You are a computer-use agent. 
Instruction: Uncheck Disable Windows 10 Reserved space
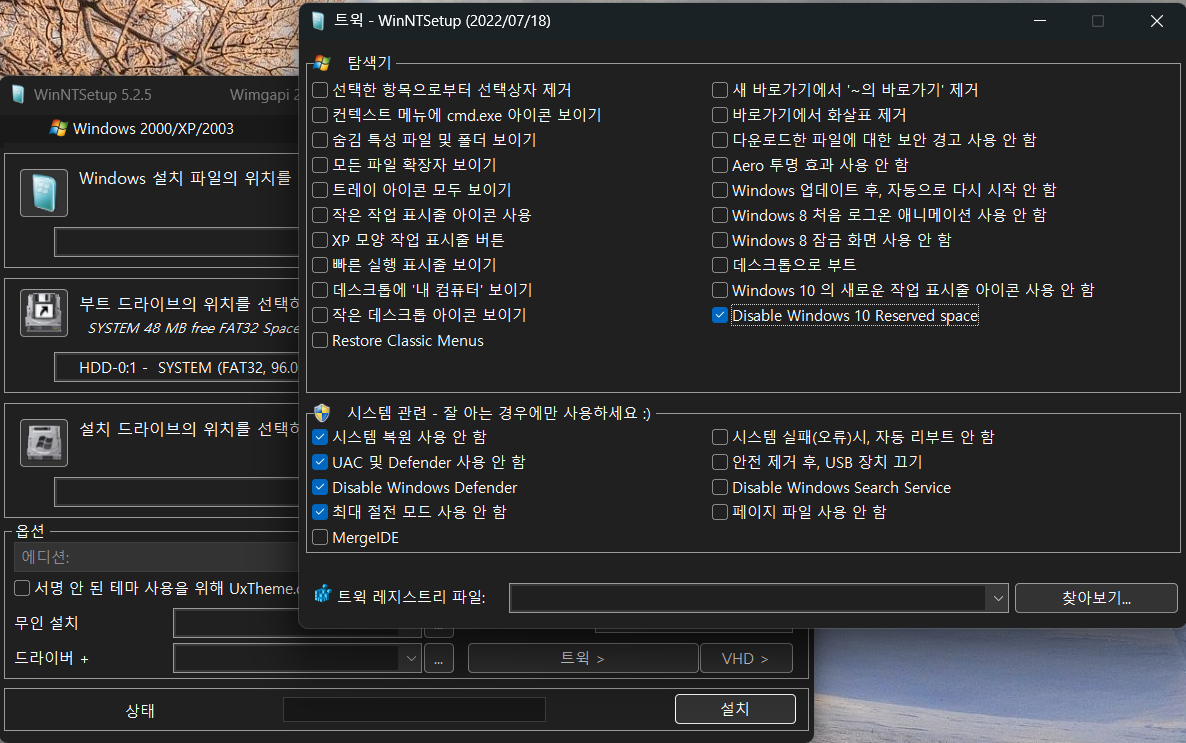pyautogui.click(x=720, y=316)
